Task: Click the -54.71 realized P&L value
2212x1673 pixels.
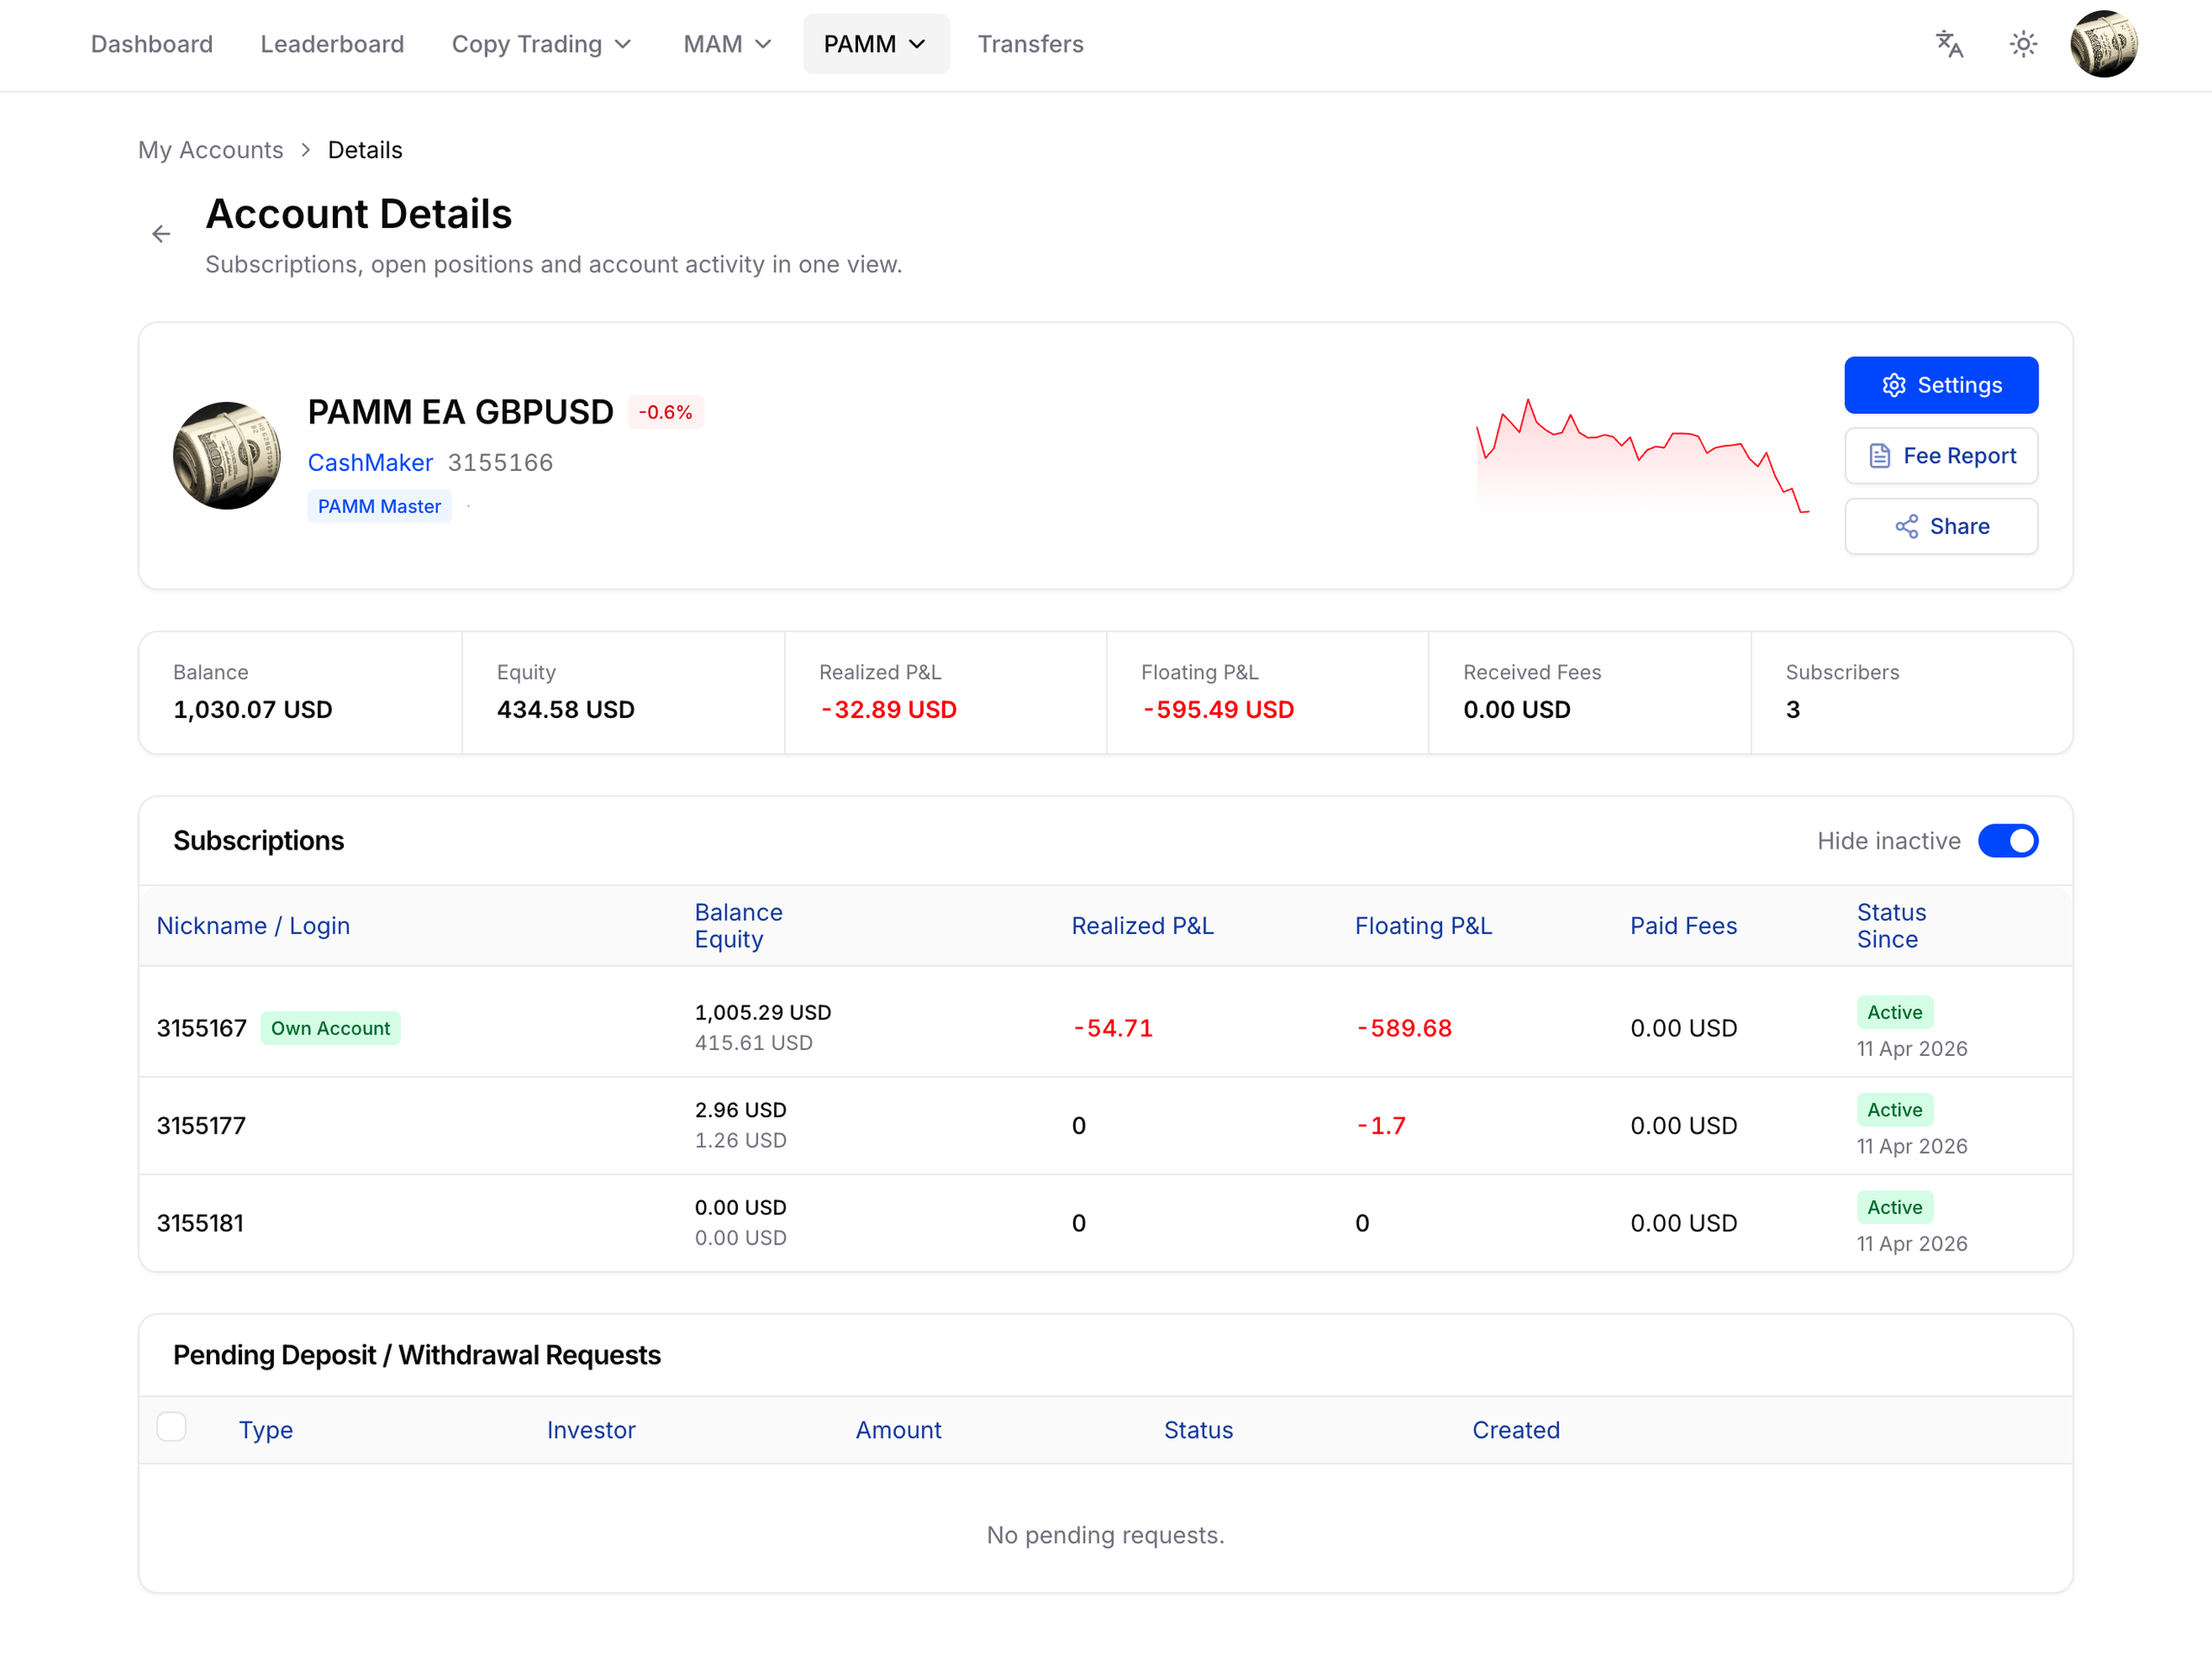Action: click(1113, 1028)
